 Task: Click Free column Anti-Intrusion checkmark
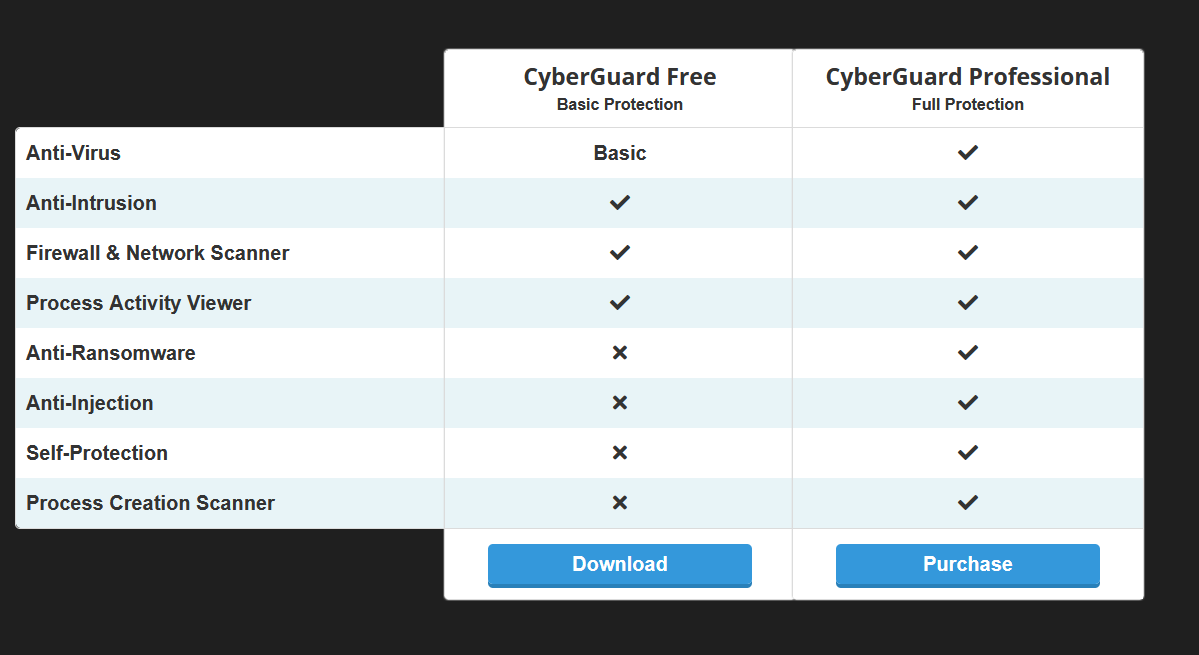pyautogui.click(x=620, y=203)
